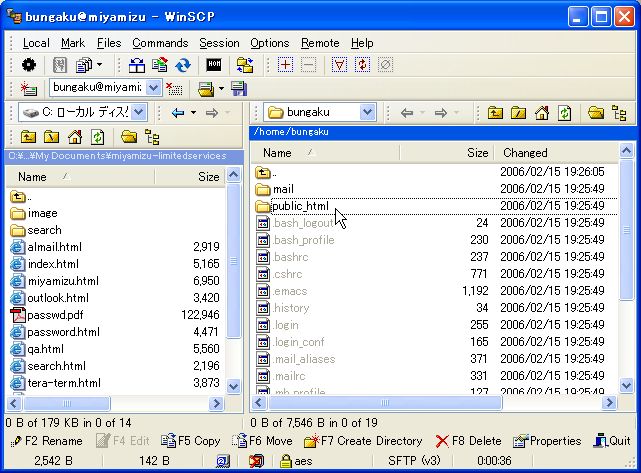The width and height of the screenshot is (641, 473).
Task: Open the Help menu
Action: [362, 43]
